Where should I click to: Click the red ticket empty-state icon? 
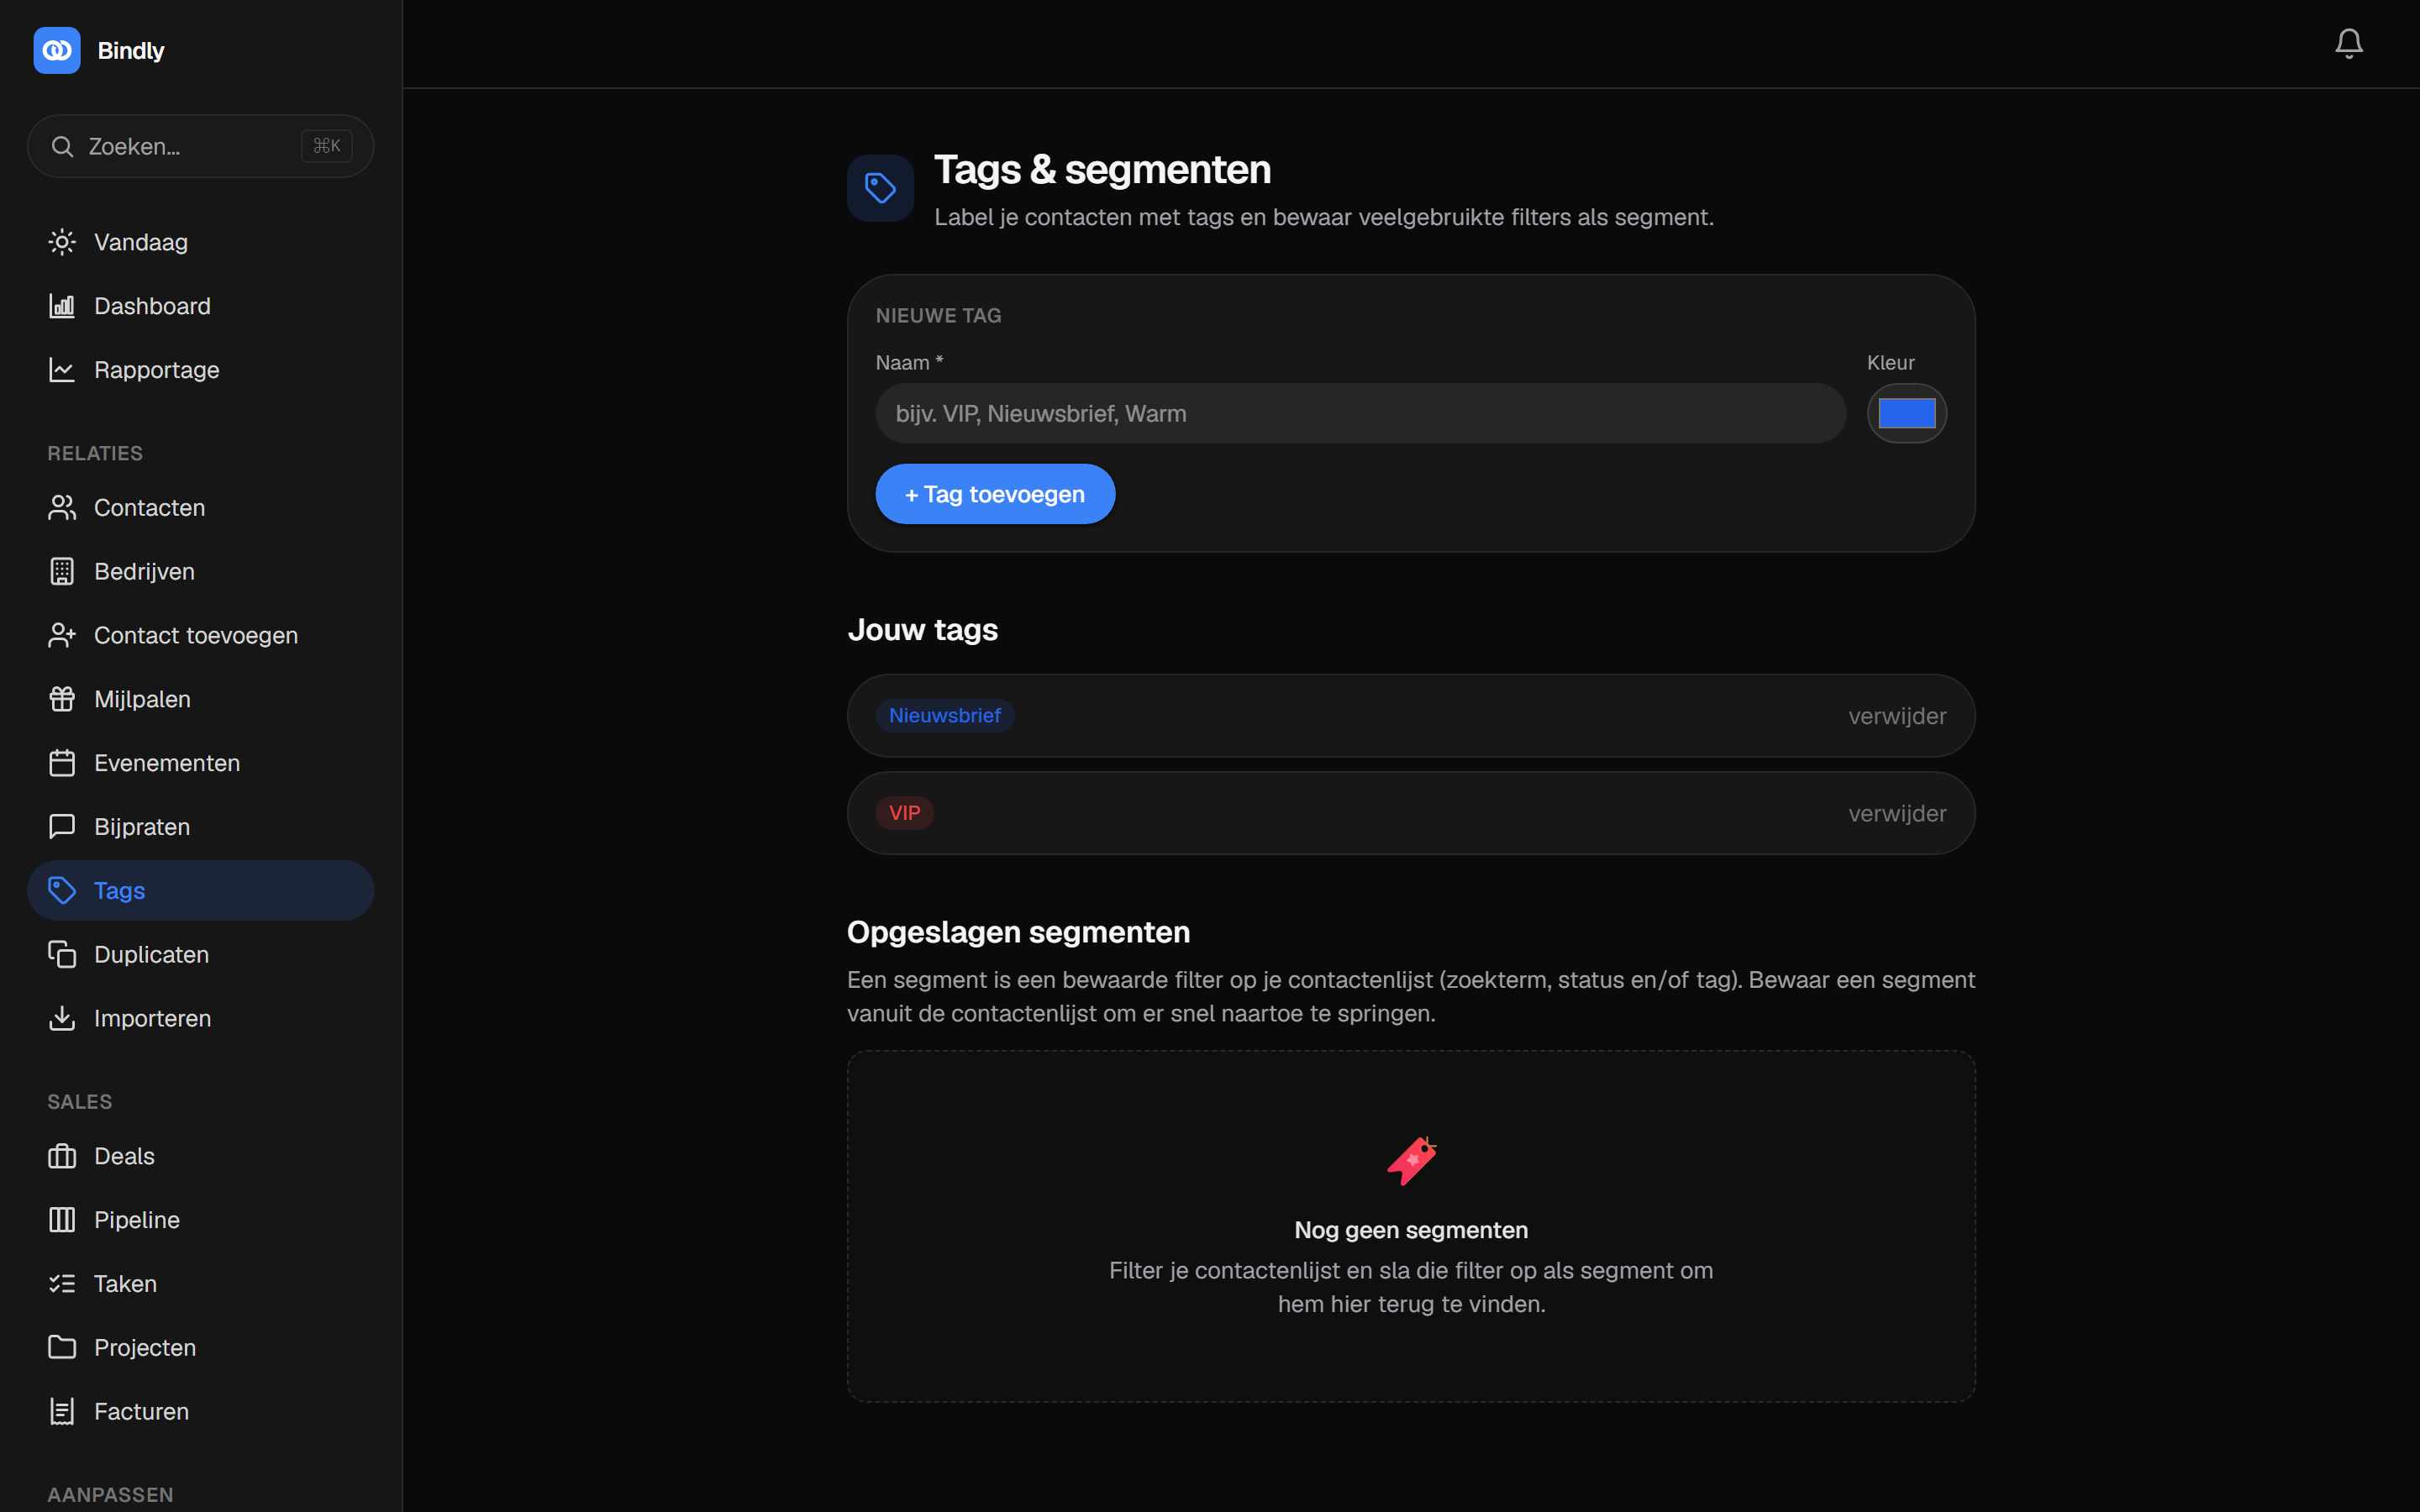[1411, 1161]
